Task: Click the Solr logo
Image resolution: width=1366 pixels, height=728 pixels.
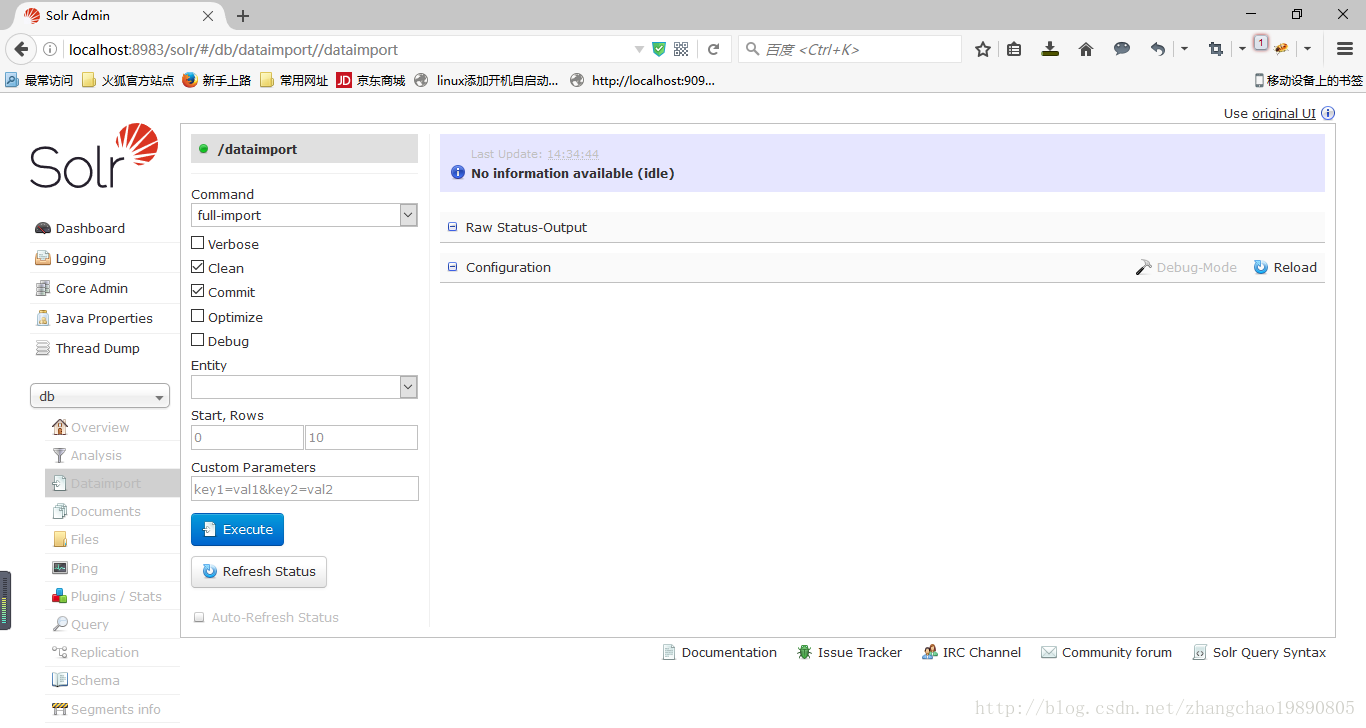Action: click(x=94, y=156)
